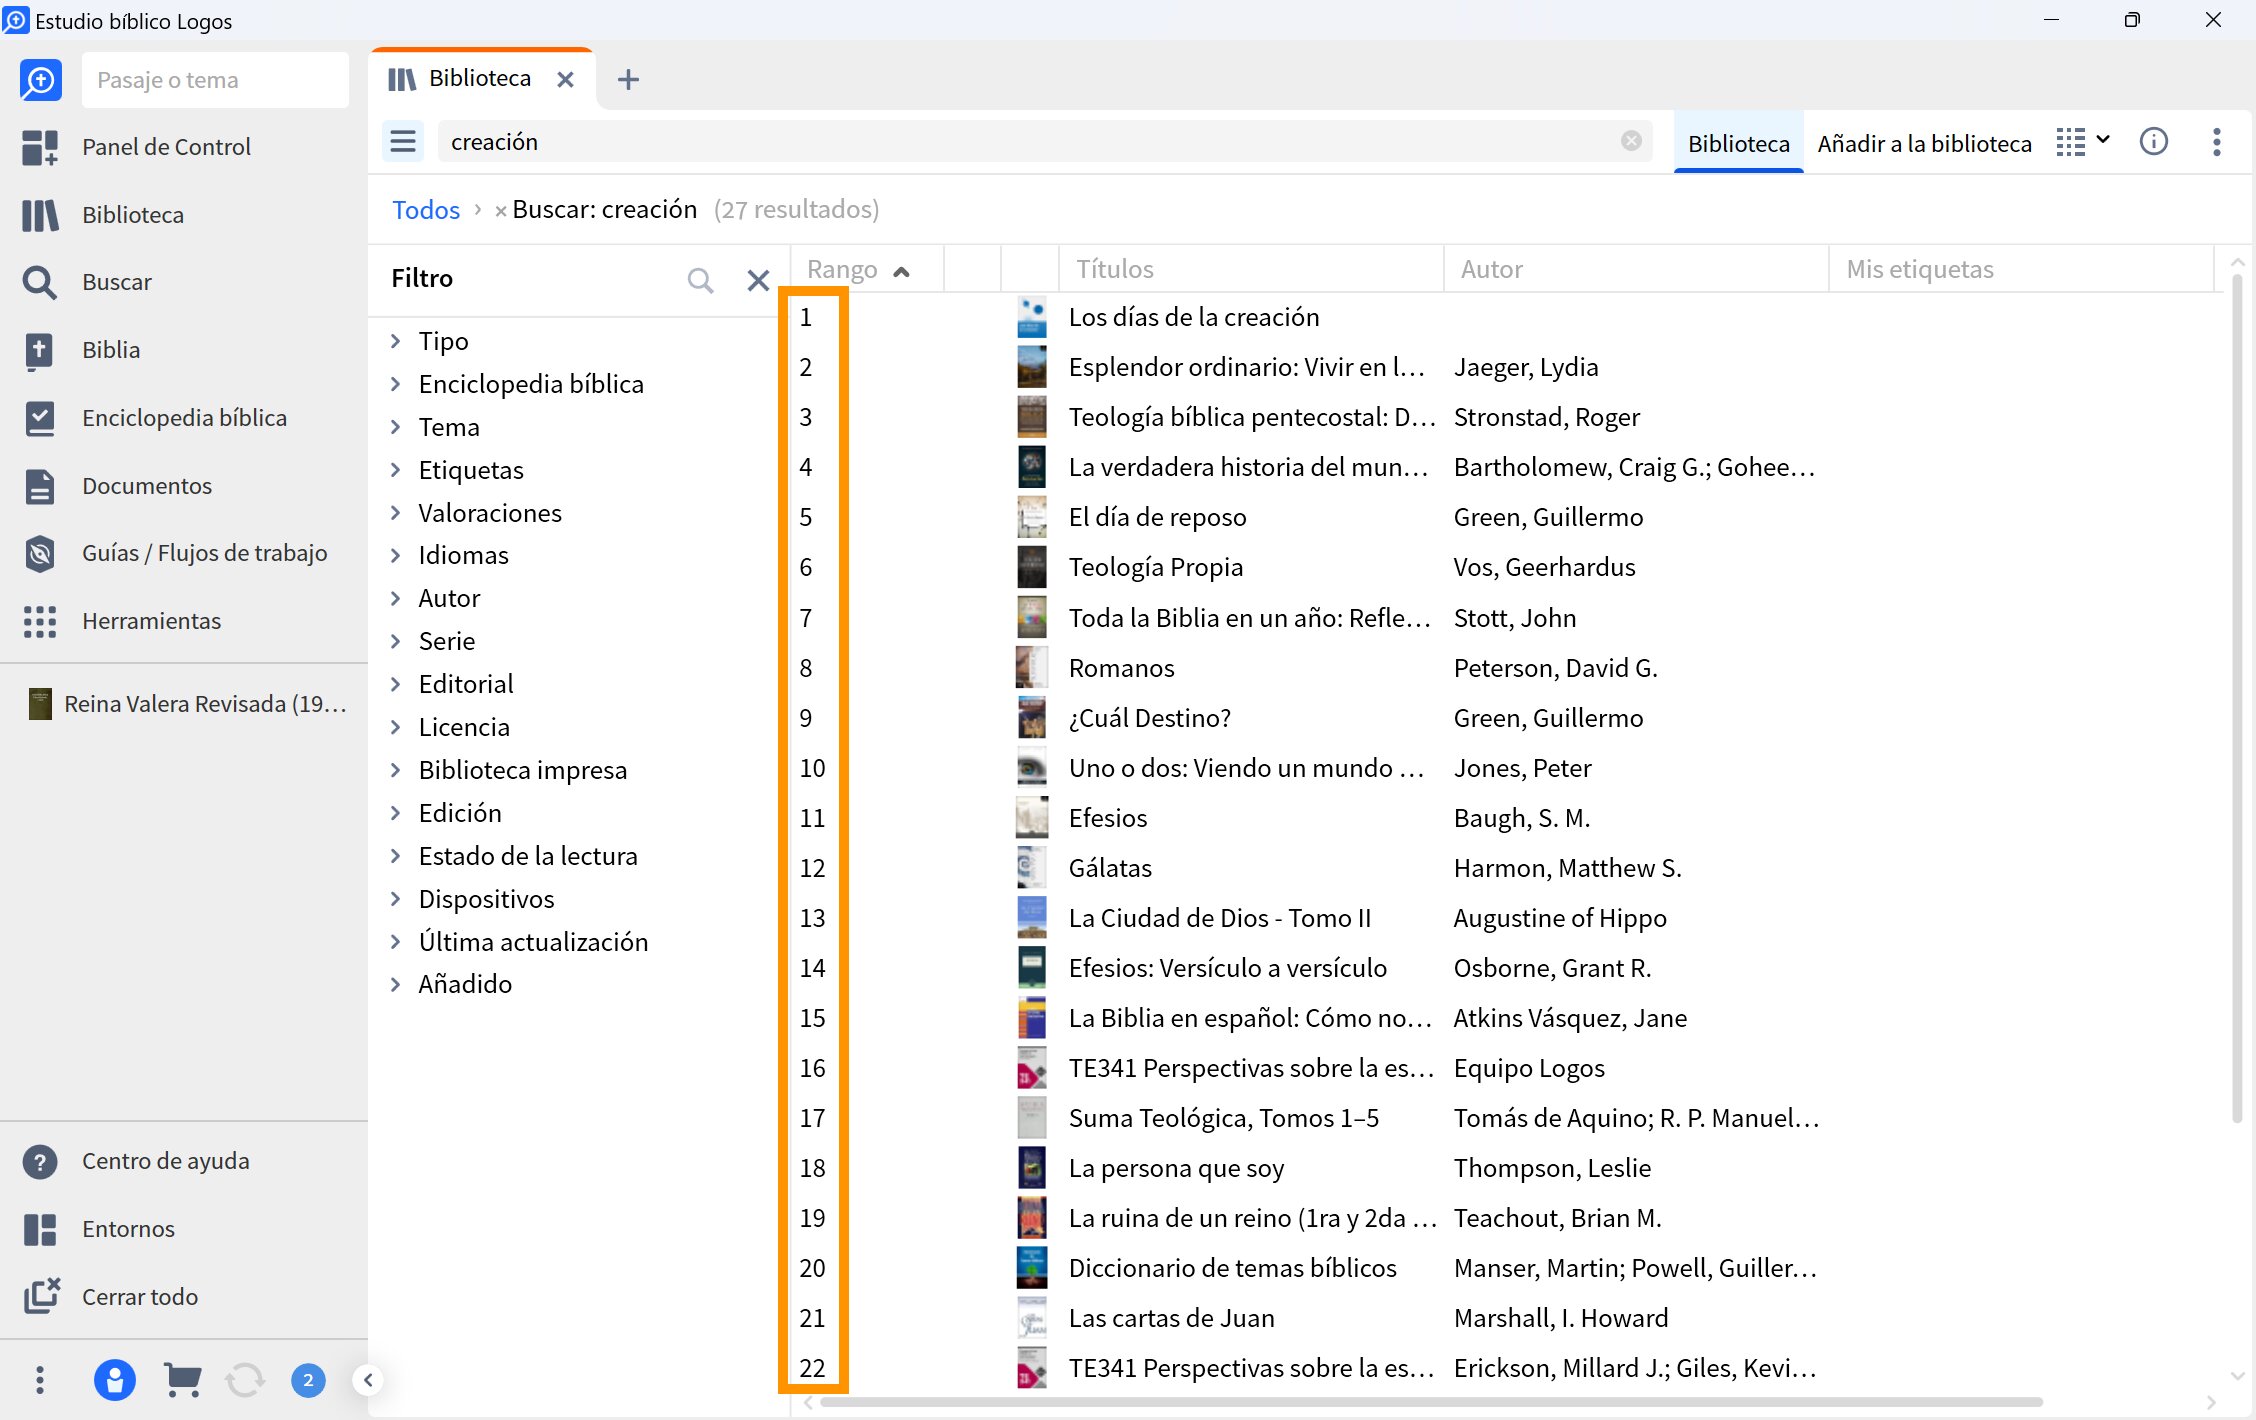
Task: Click the Romanos book cover thumbnail
Action: coord(1032,667)
